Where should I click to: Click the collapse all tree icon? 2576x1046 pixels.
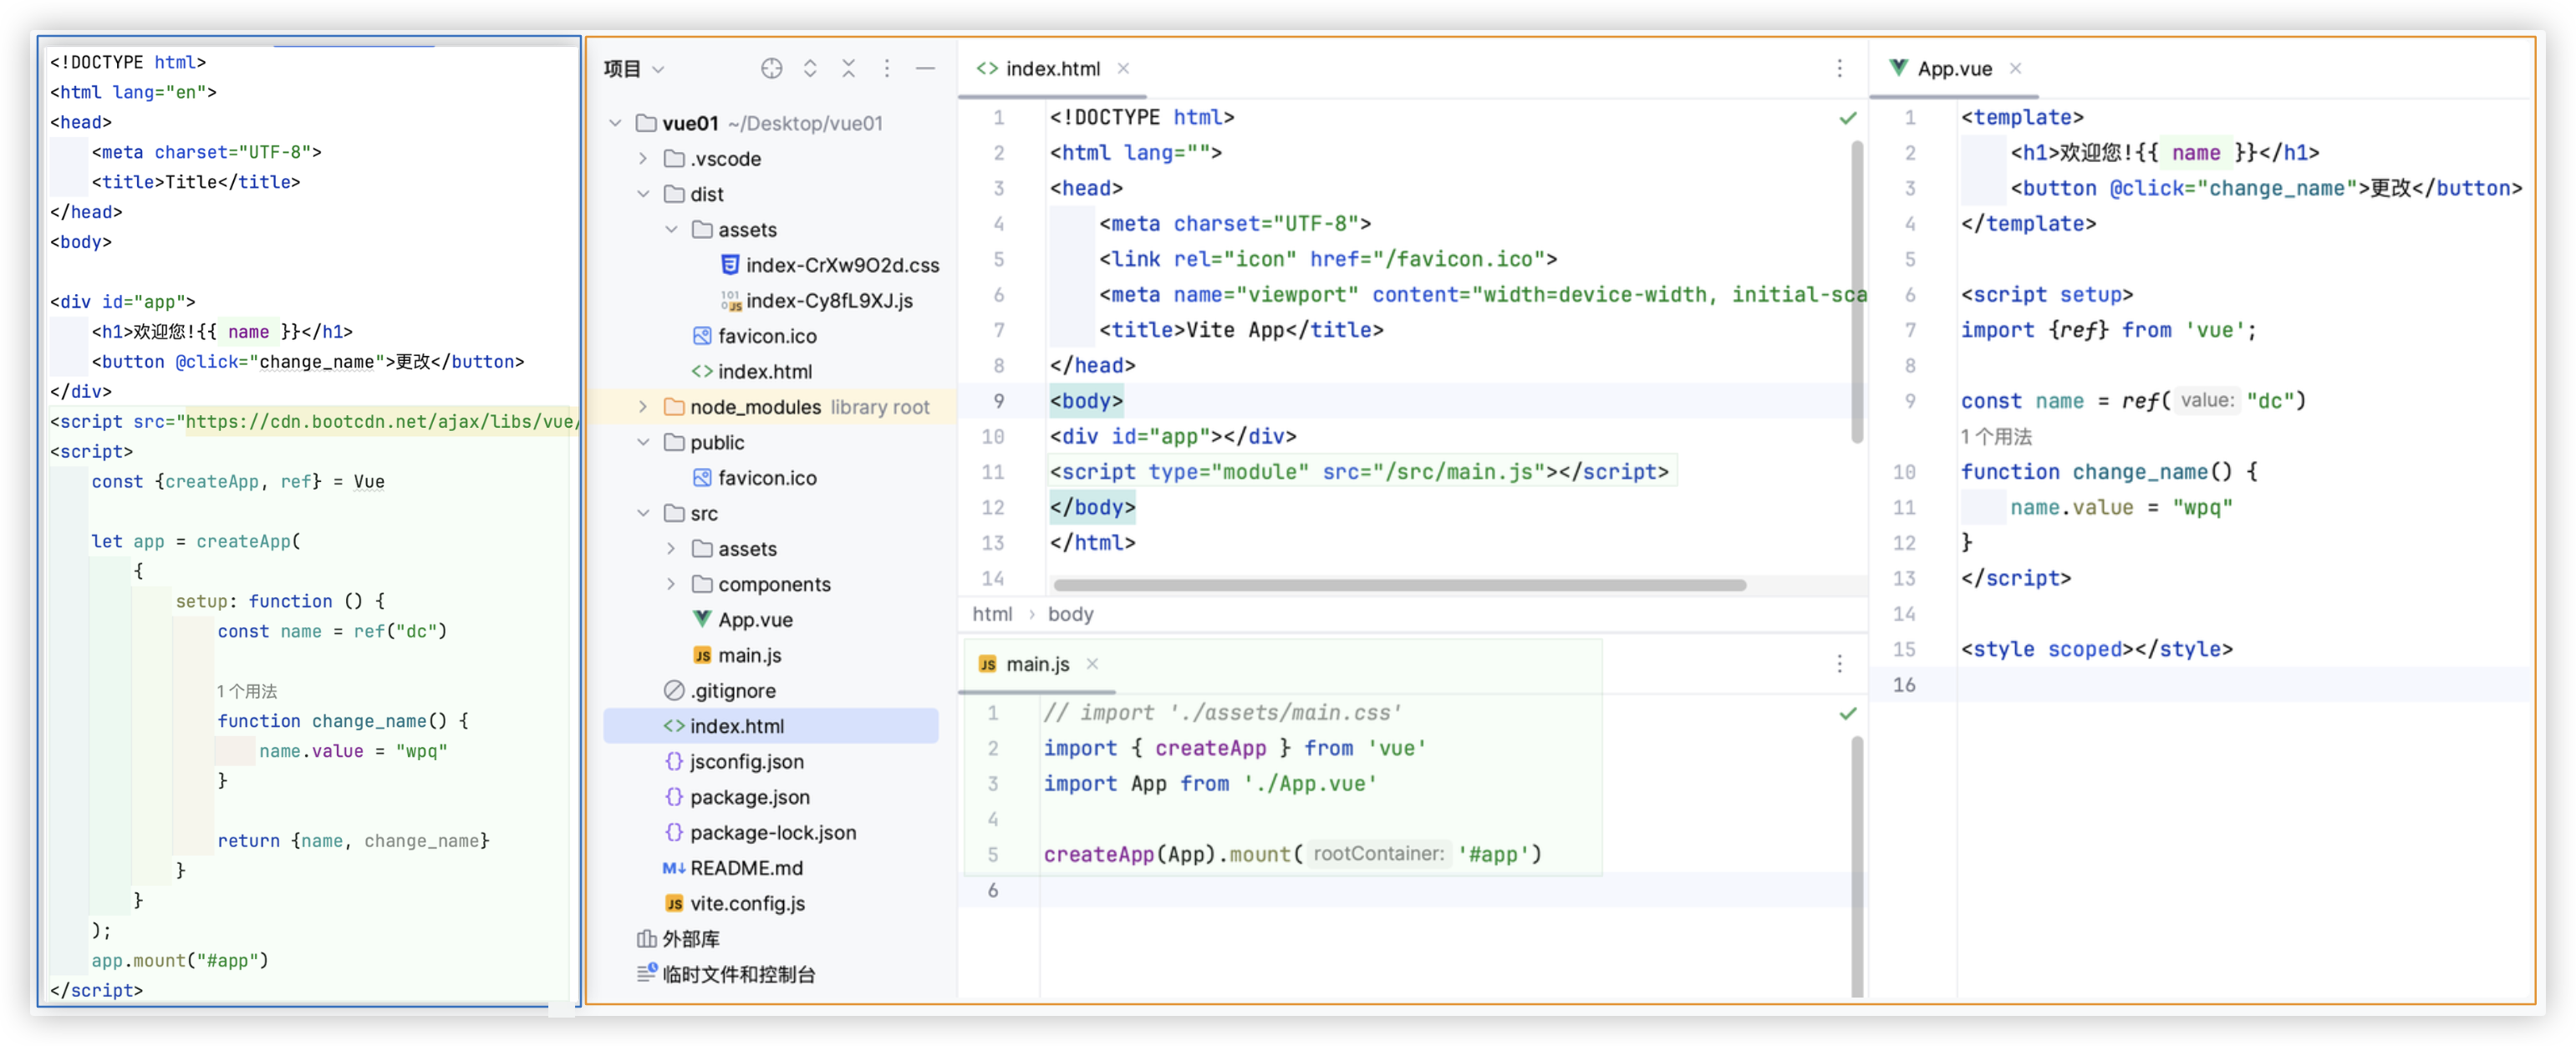click(848, 68)
